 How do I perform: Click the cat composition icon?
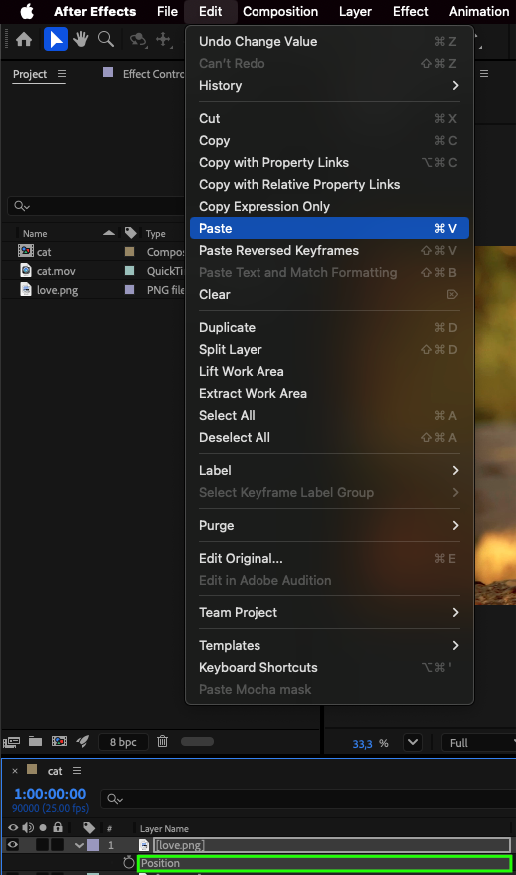pos(26,251)
